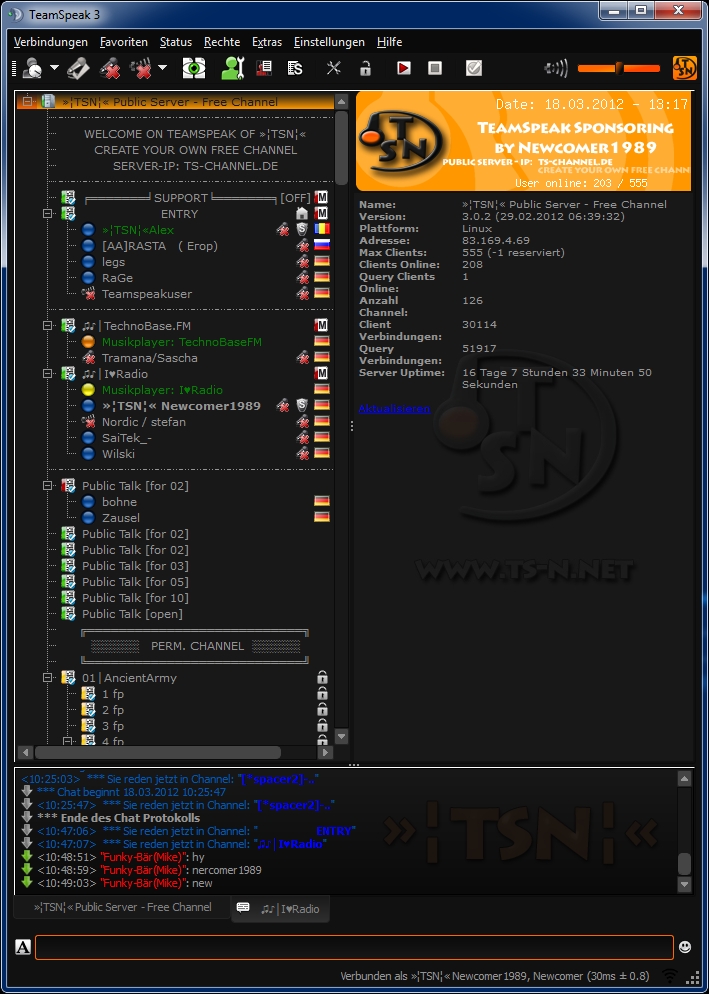Open the Einstellungen menu

click(x=329, y=42)
